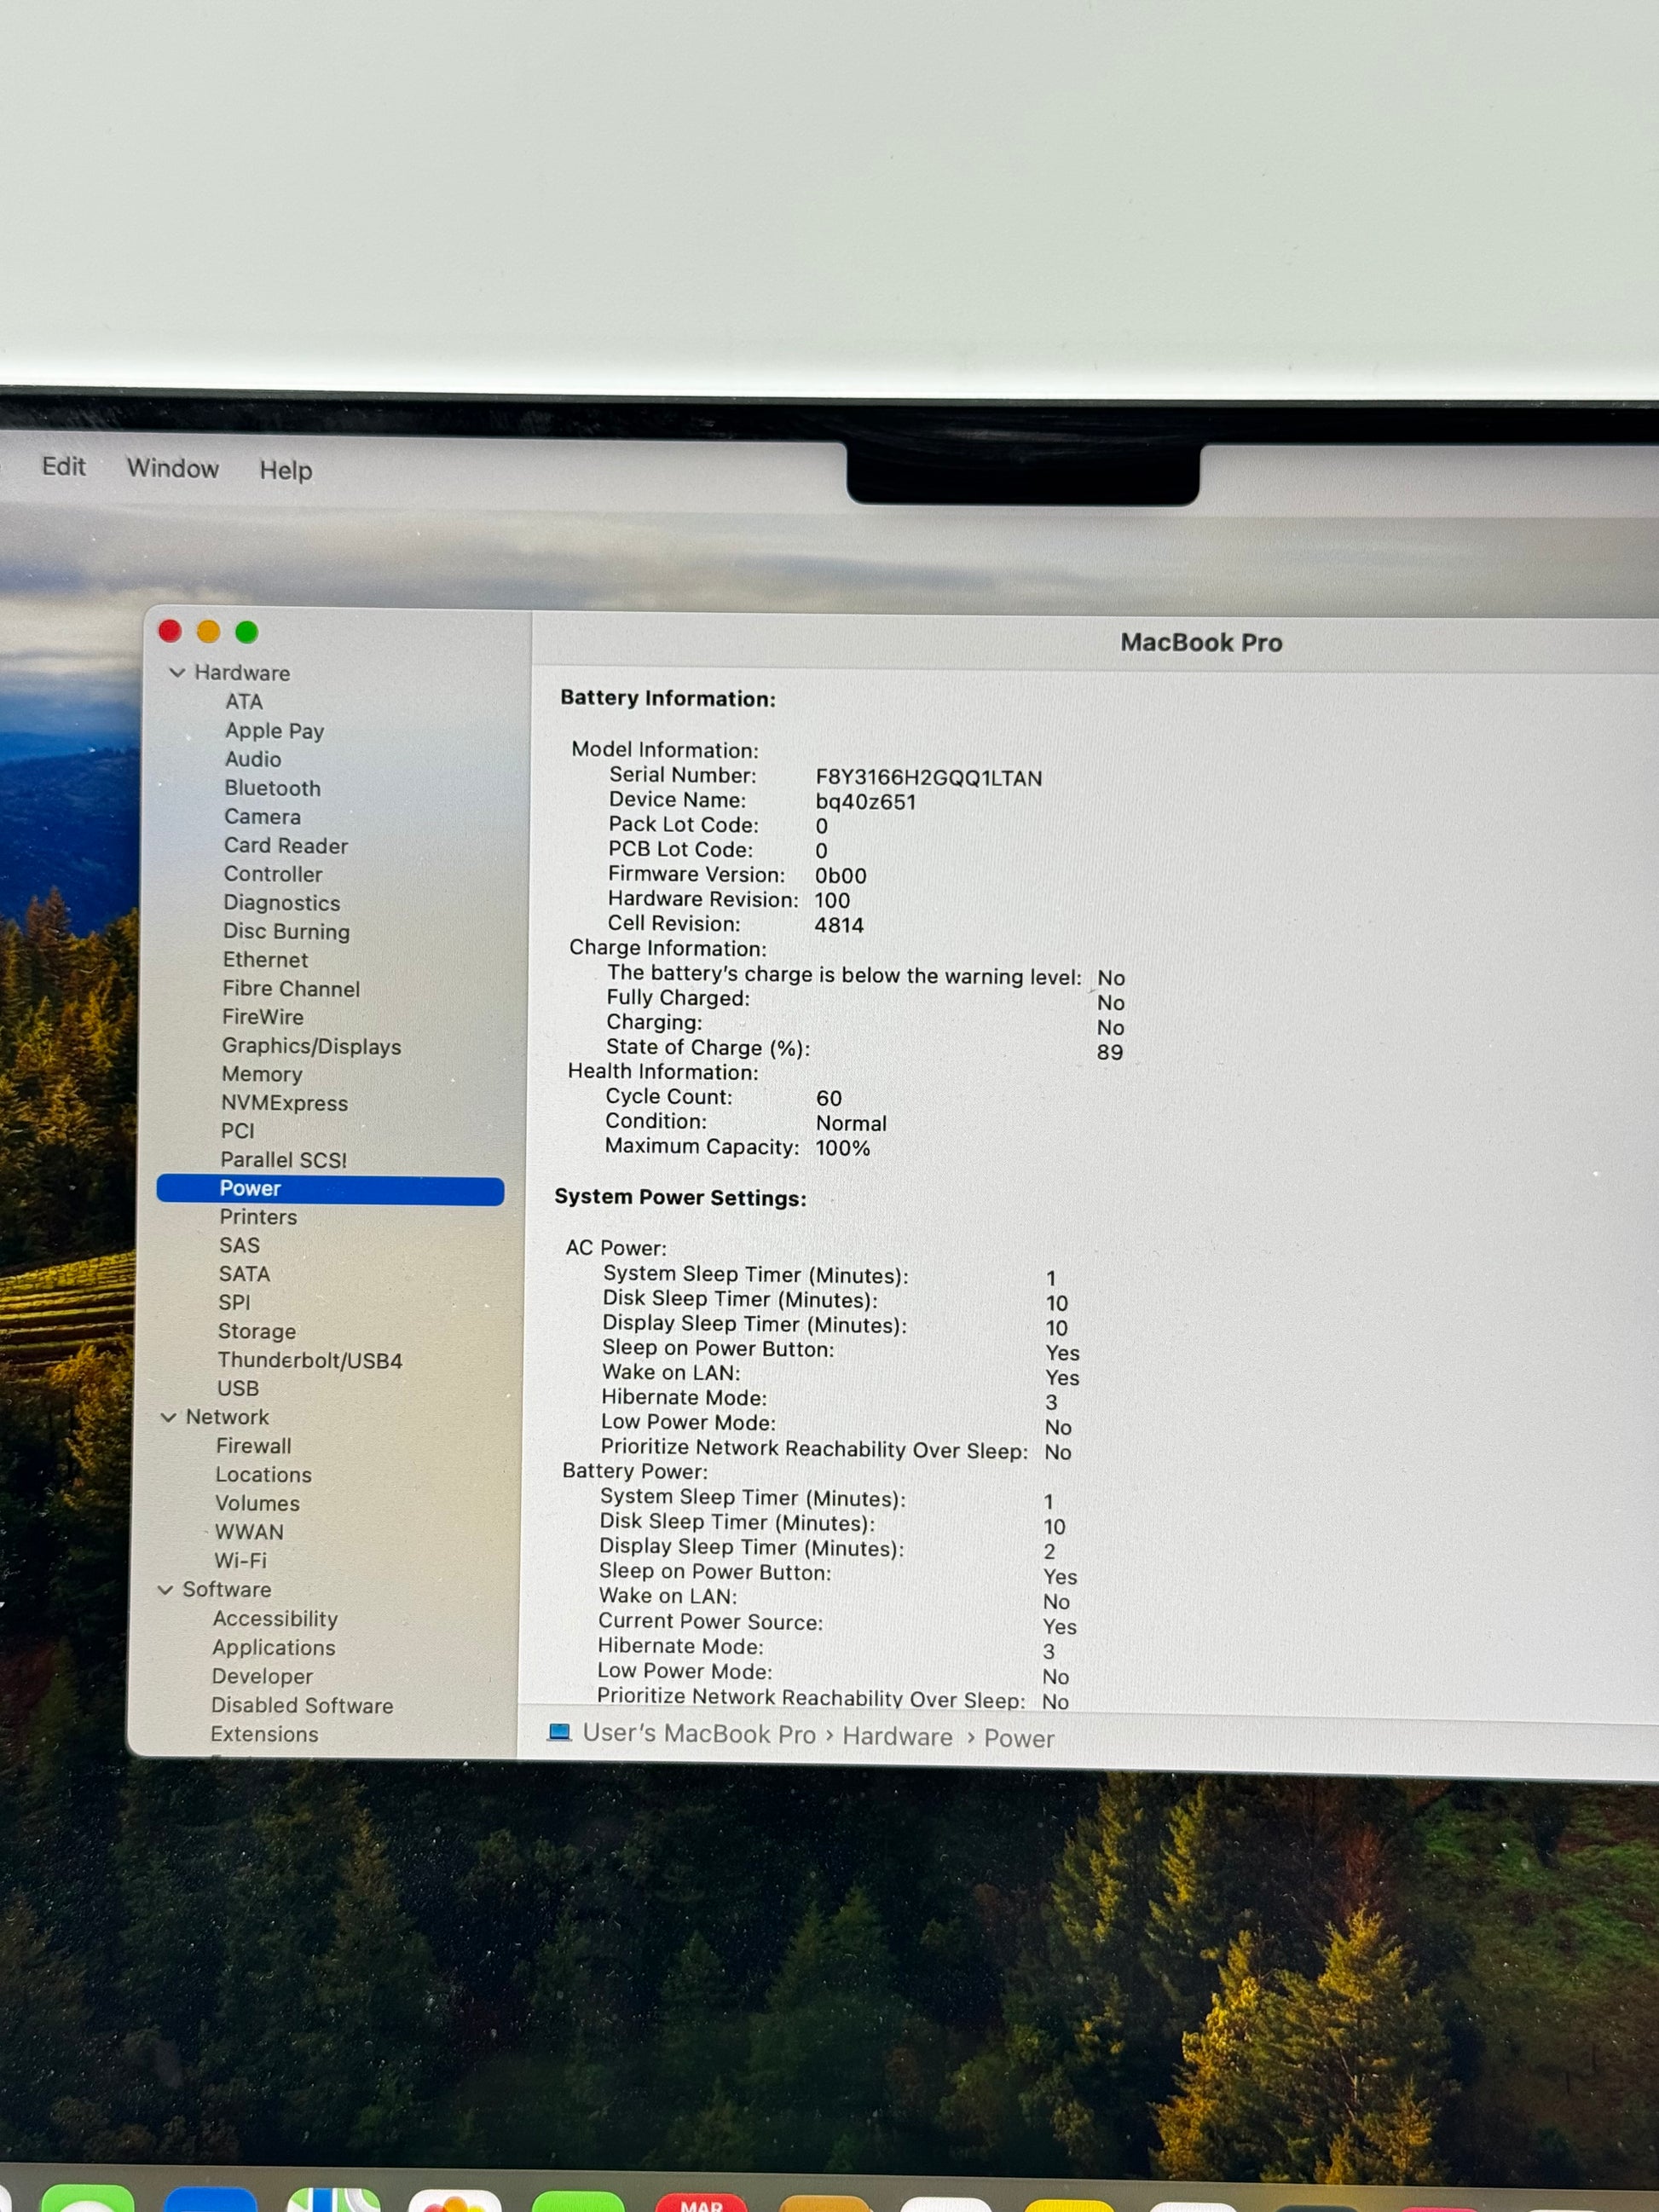
Task: Click the yellow minimize window button
Action: pos(208,631)
